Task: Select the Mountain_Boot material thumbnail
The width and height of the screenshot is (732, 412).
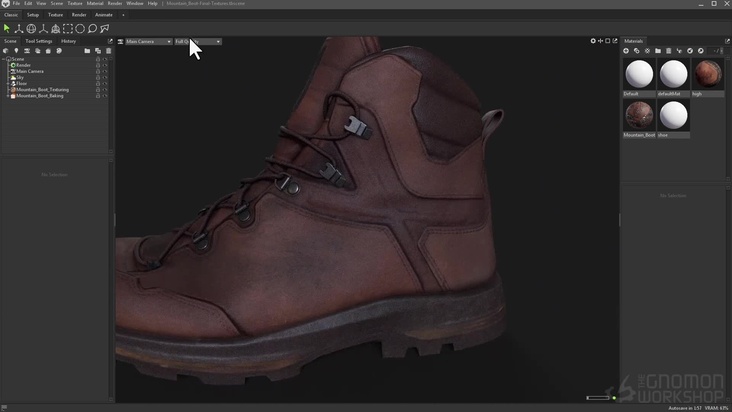Action: click(x=639, y=115)
